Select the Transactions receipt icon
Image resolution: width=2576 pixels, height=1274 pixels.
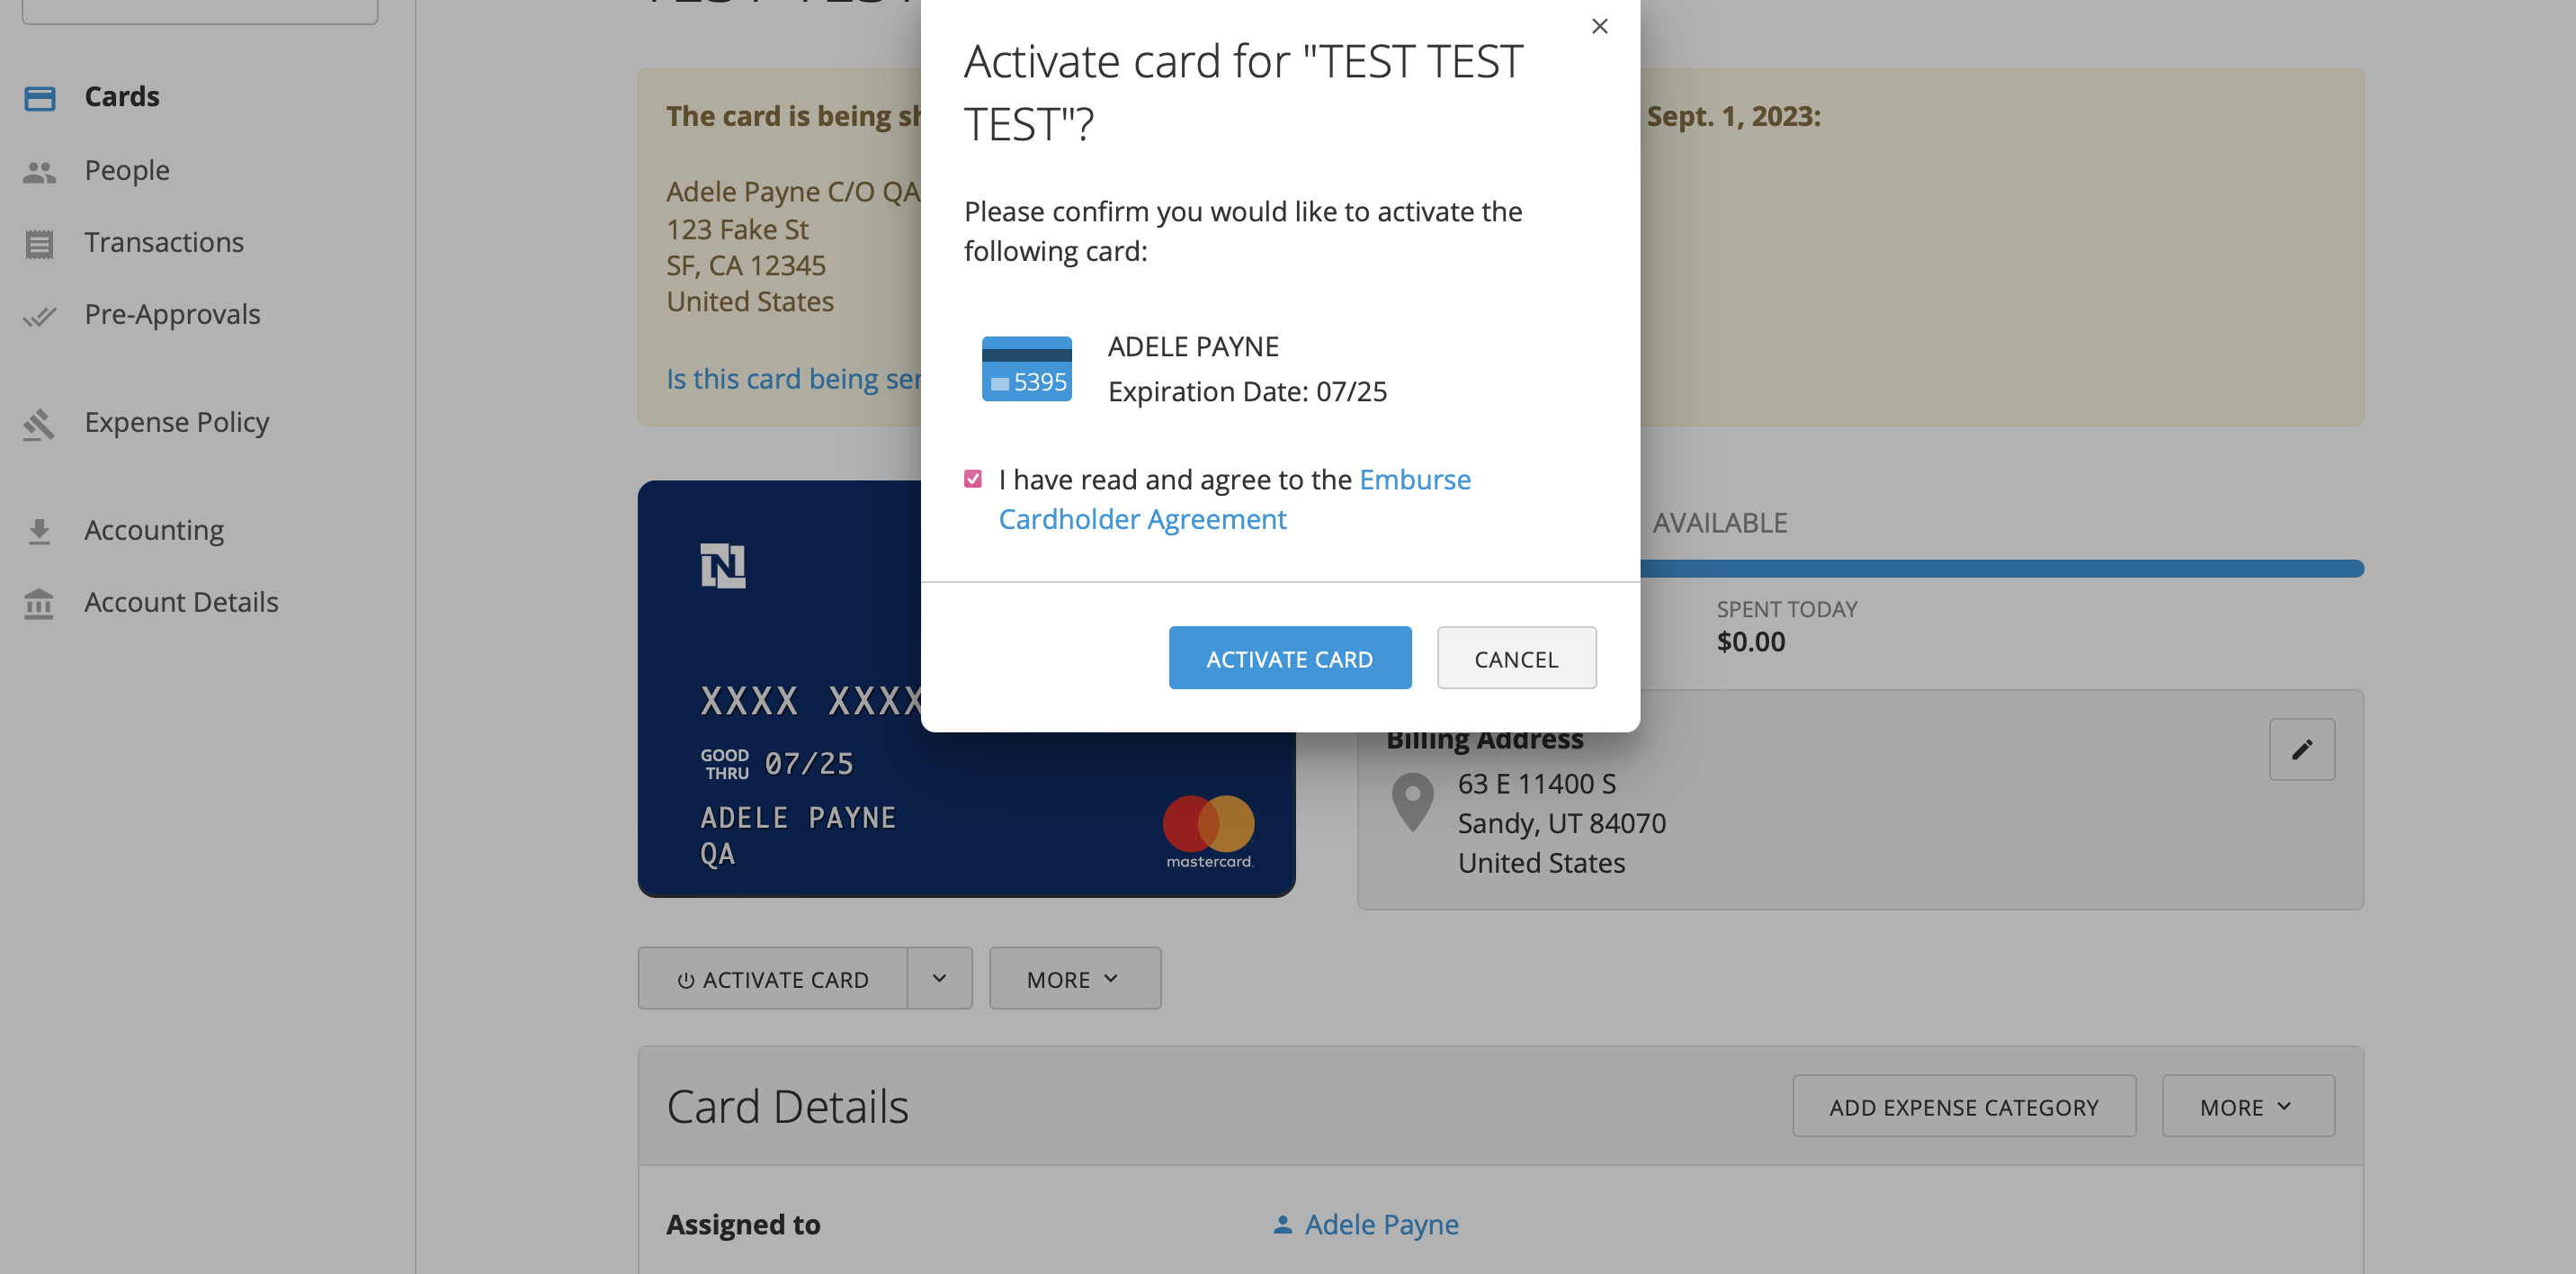point(39,243)
